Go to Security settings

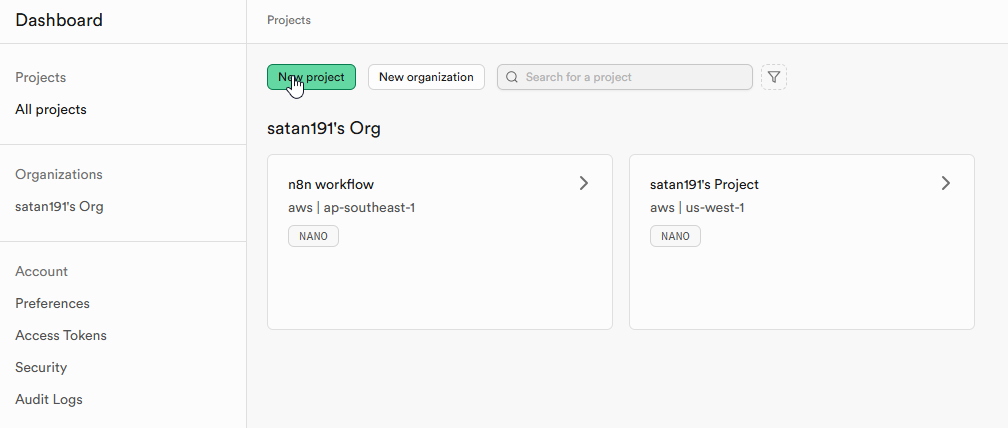tap(41, 368)
